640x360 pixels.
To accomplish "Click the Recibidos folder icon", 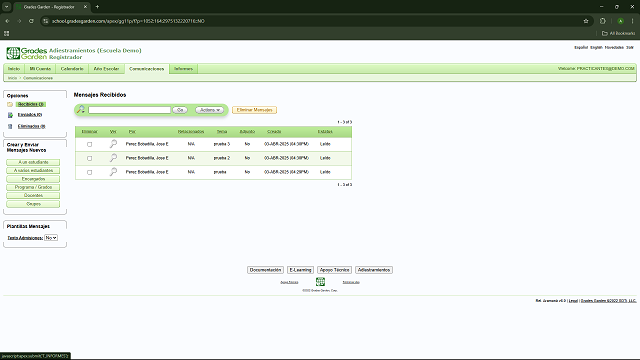I will [x=10, y=104].
